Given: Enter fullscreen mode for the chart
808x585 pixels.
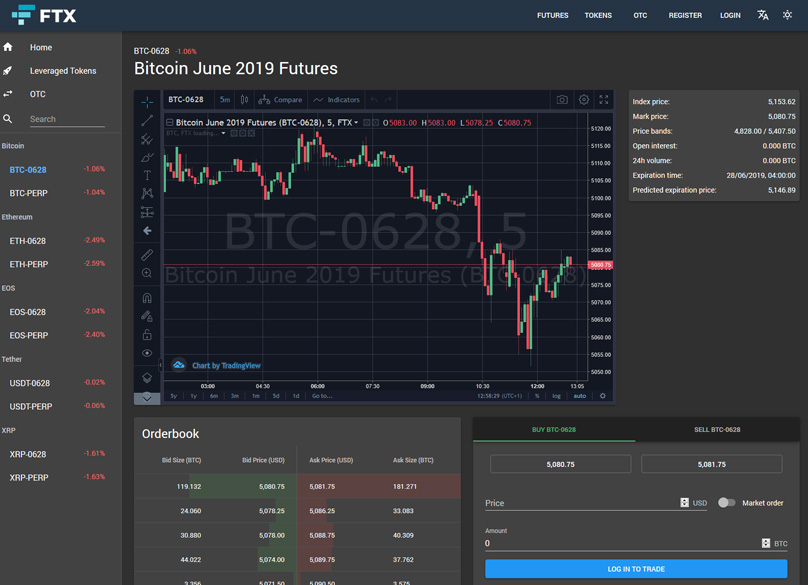Looking at the screenshot, I should click(604, 100).
